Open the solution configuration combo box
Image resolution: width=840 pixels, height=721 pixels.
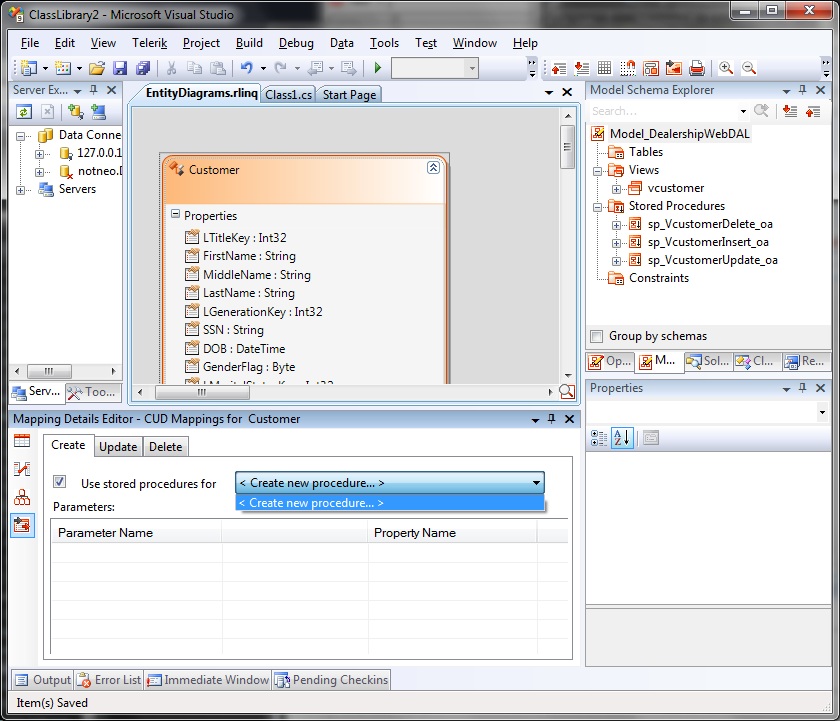tap(434, 68)
